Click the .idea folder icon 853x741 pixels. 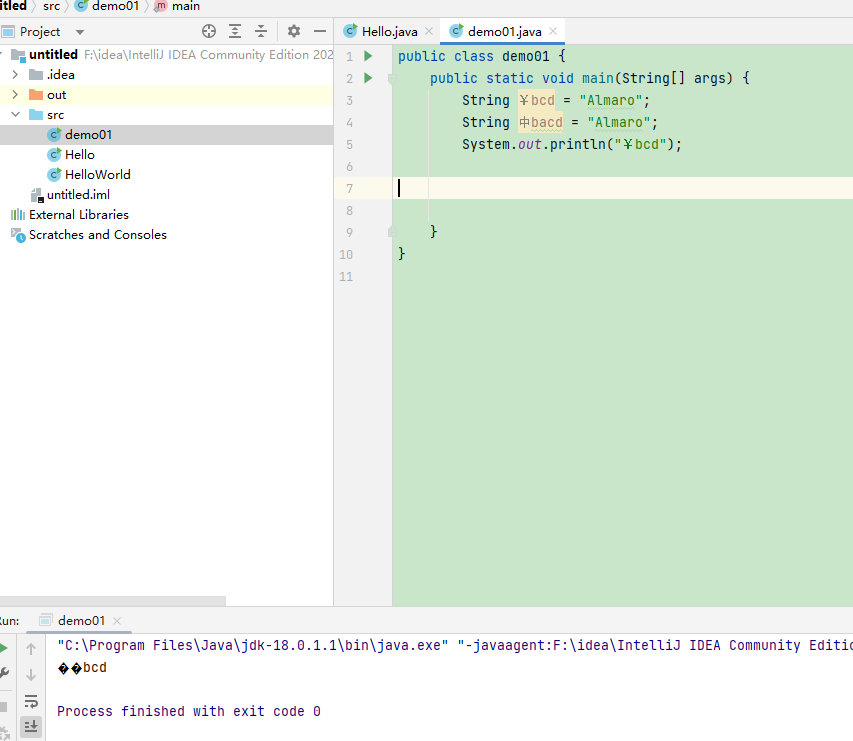(36, 75)
